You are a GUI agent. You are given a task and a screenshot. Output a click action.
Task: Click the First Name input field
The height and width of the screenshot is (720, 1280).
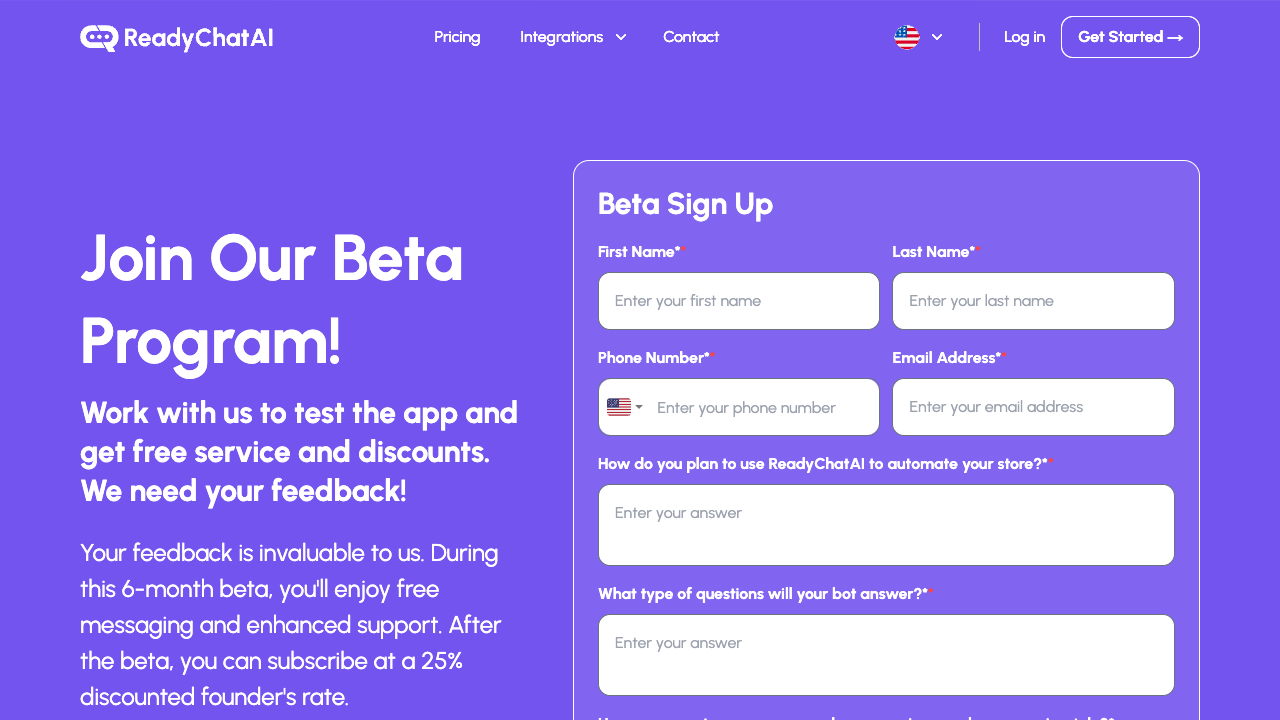tap(738, 301)
